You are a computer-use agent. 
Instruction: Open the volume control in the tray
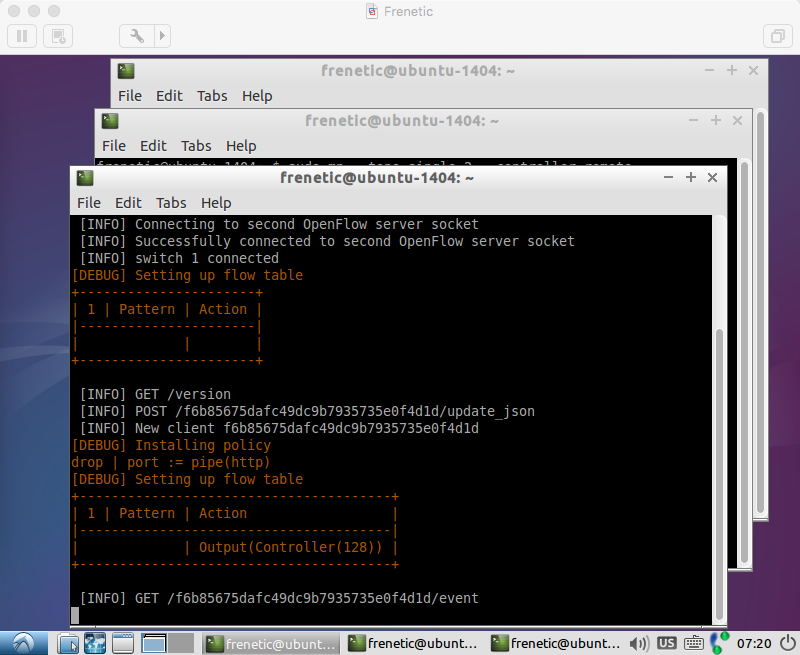click(x=639, y=644)
